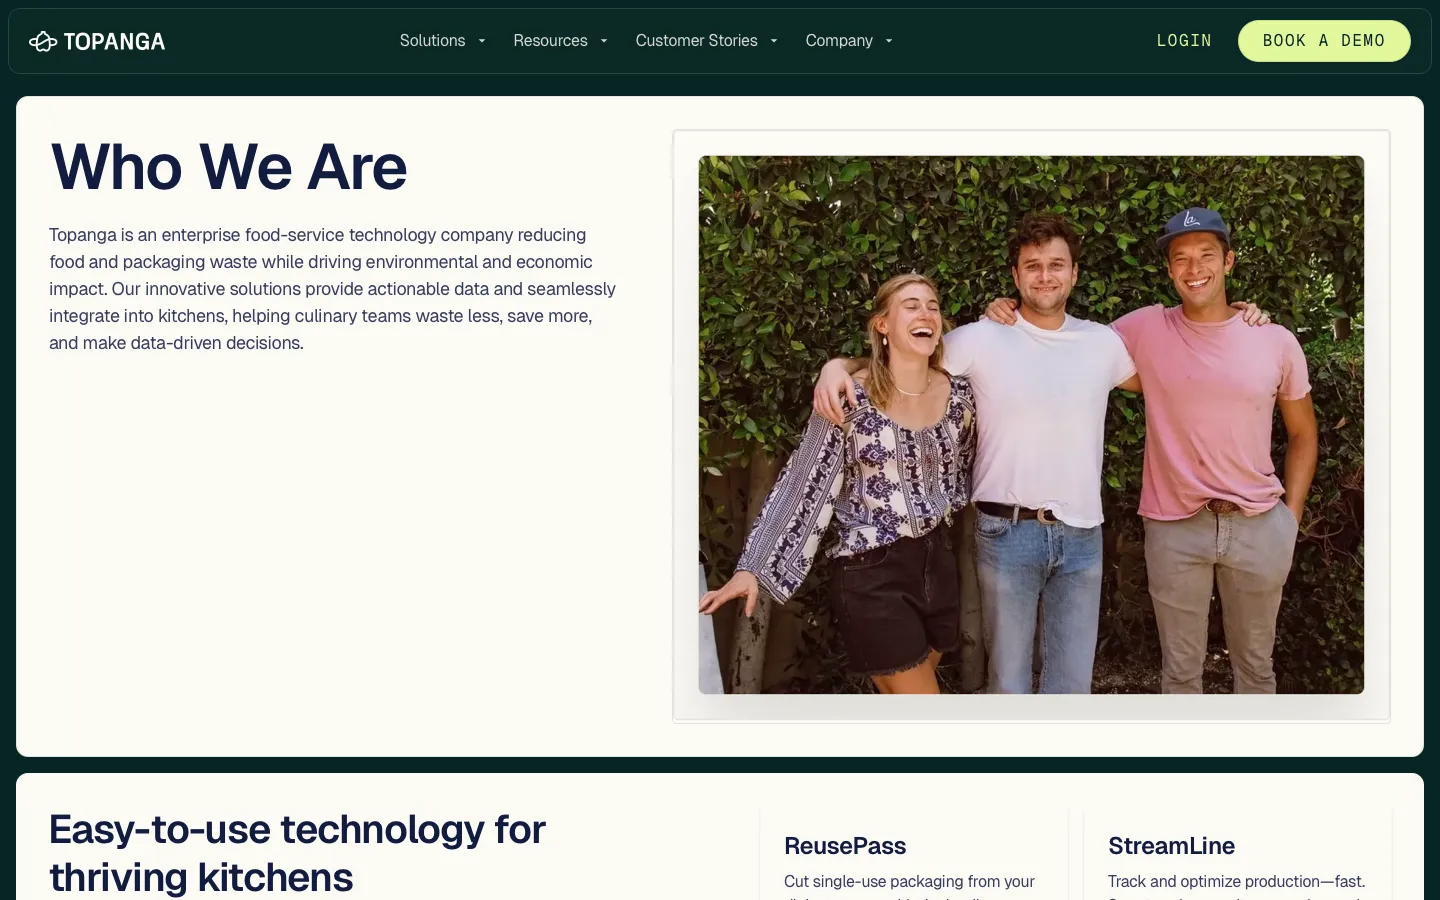
Task: Open the Solutions menu
Action: 432,41
